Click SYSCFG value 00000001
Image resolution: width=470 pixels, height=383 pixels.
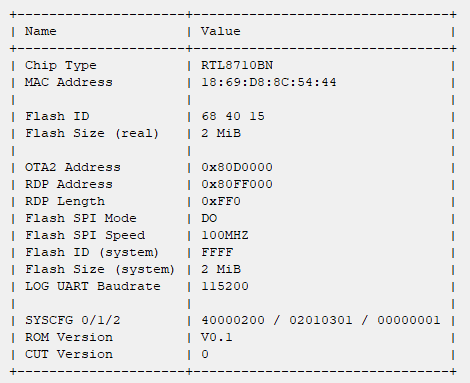click(x=409, y=320)
